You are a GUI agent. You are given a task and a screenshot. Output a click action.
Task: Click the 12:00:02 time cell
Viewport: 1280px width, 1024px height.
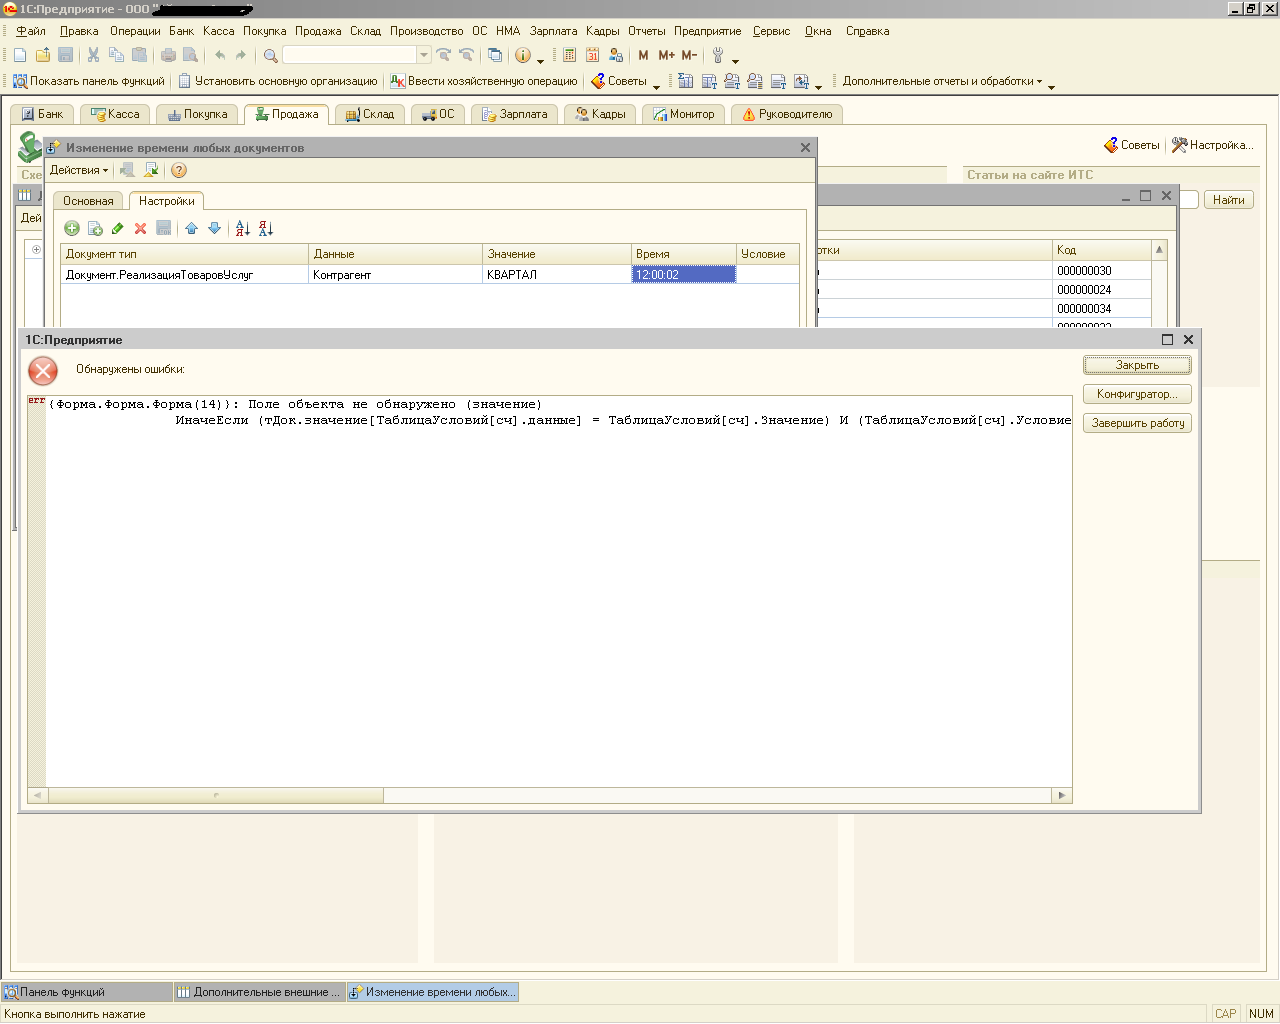[x=684, y=275]
